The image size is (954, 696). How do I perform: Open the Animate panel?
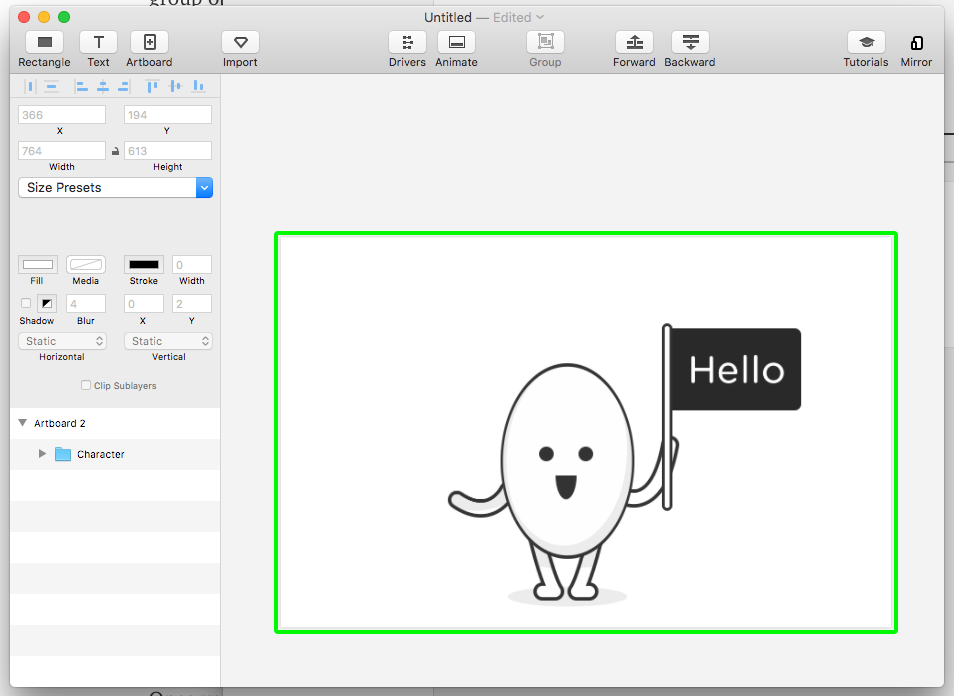(x=456, y=42)
